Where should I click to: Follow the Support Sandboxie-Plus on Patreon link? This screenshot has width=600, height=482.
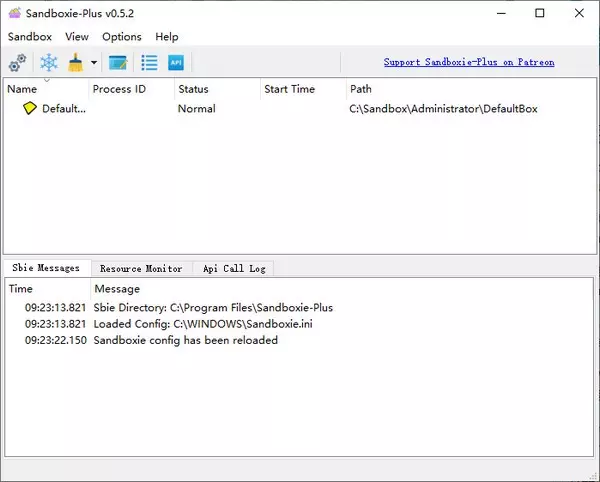[468, 62]
